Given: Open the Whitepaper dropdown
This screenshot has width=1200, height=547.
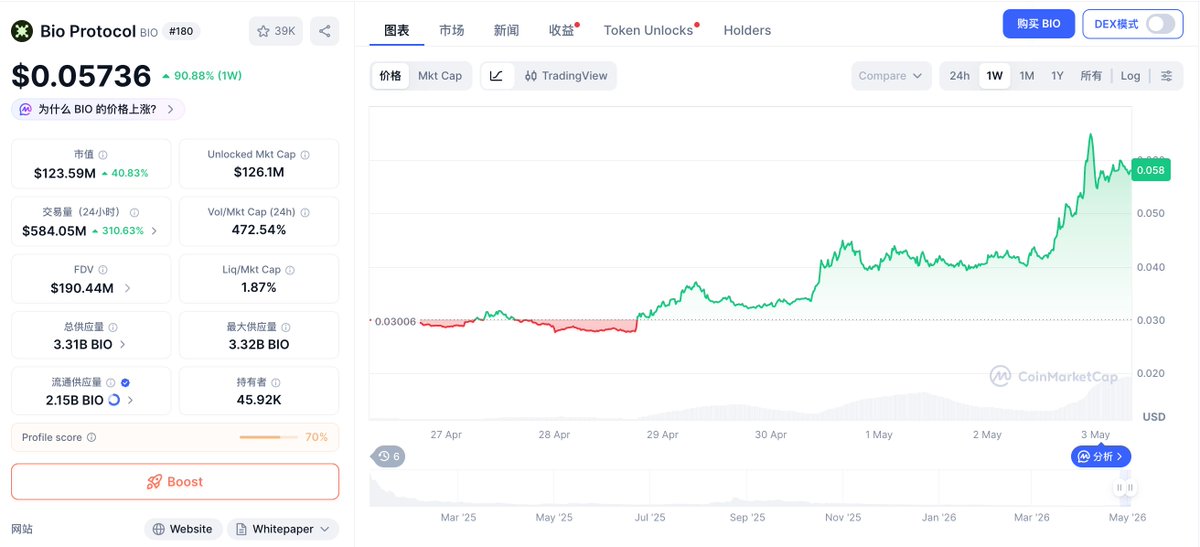Looking at the screenshot, I should [x=283, y=529].
